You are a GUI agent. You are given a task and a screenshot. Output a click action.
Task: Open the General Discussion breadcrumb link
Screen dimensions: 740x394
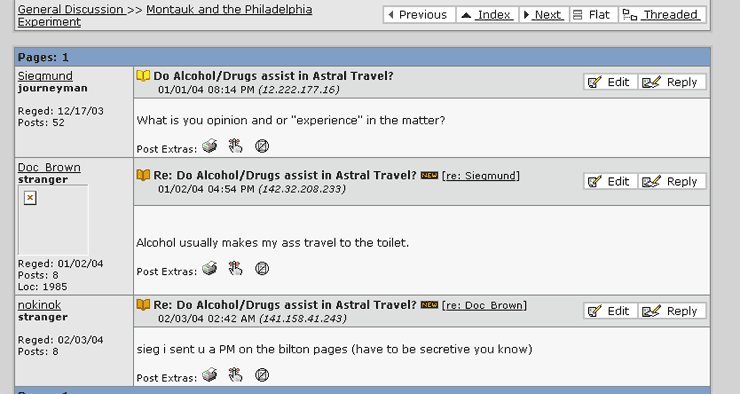point(72,9)
